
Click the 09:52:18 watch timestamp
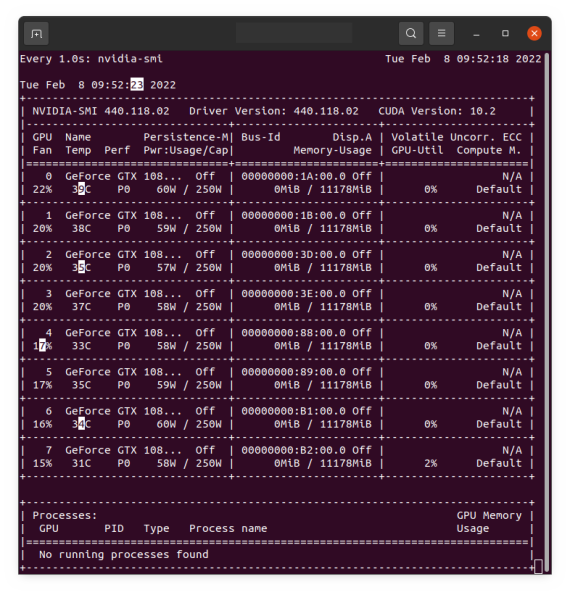tap(482, 59)
